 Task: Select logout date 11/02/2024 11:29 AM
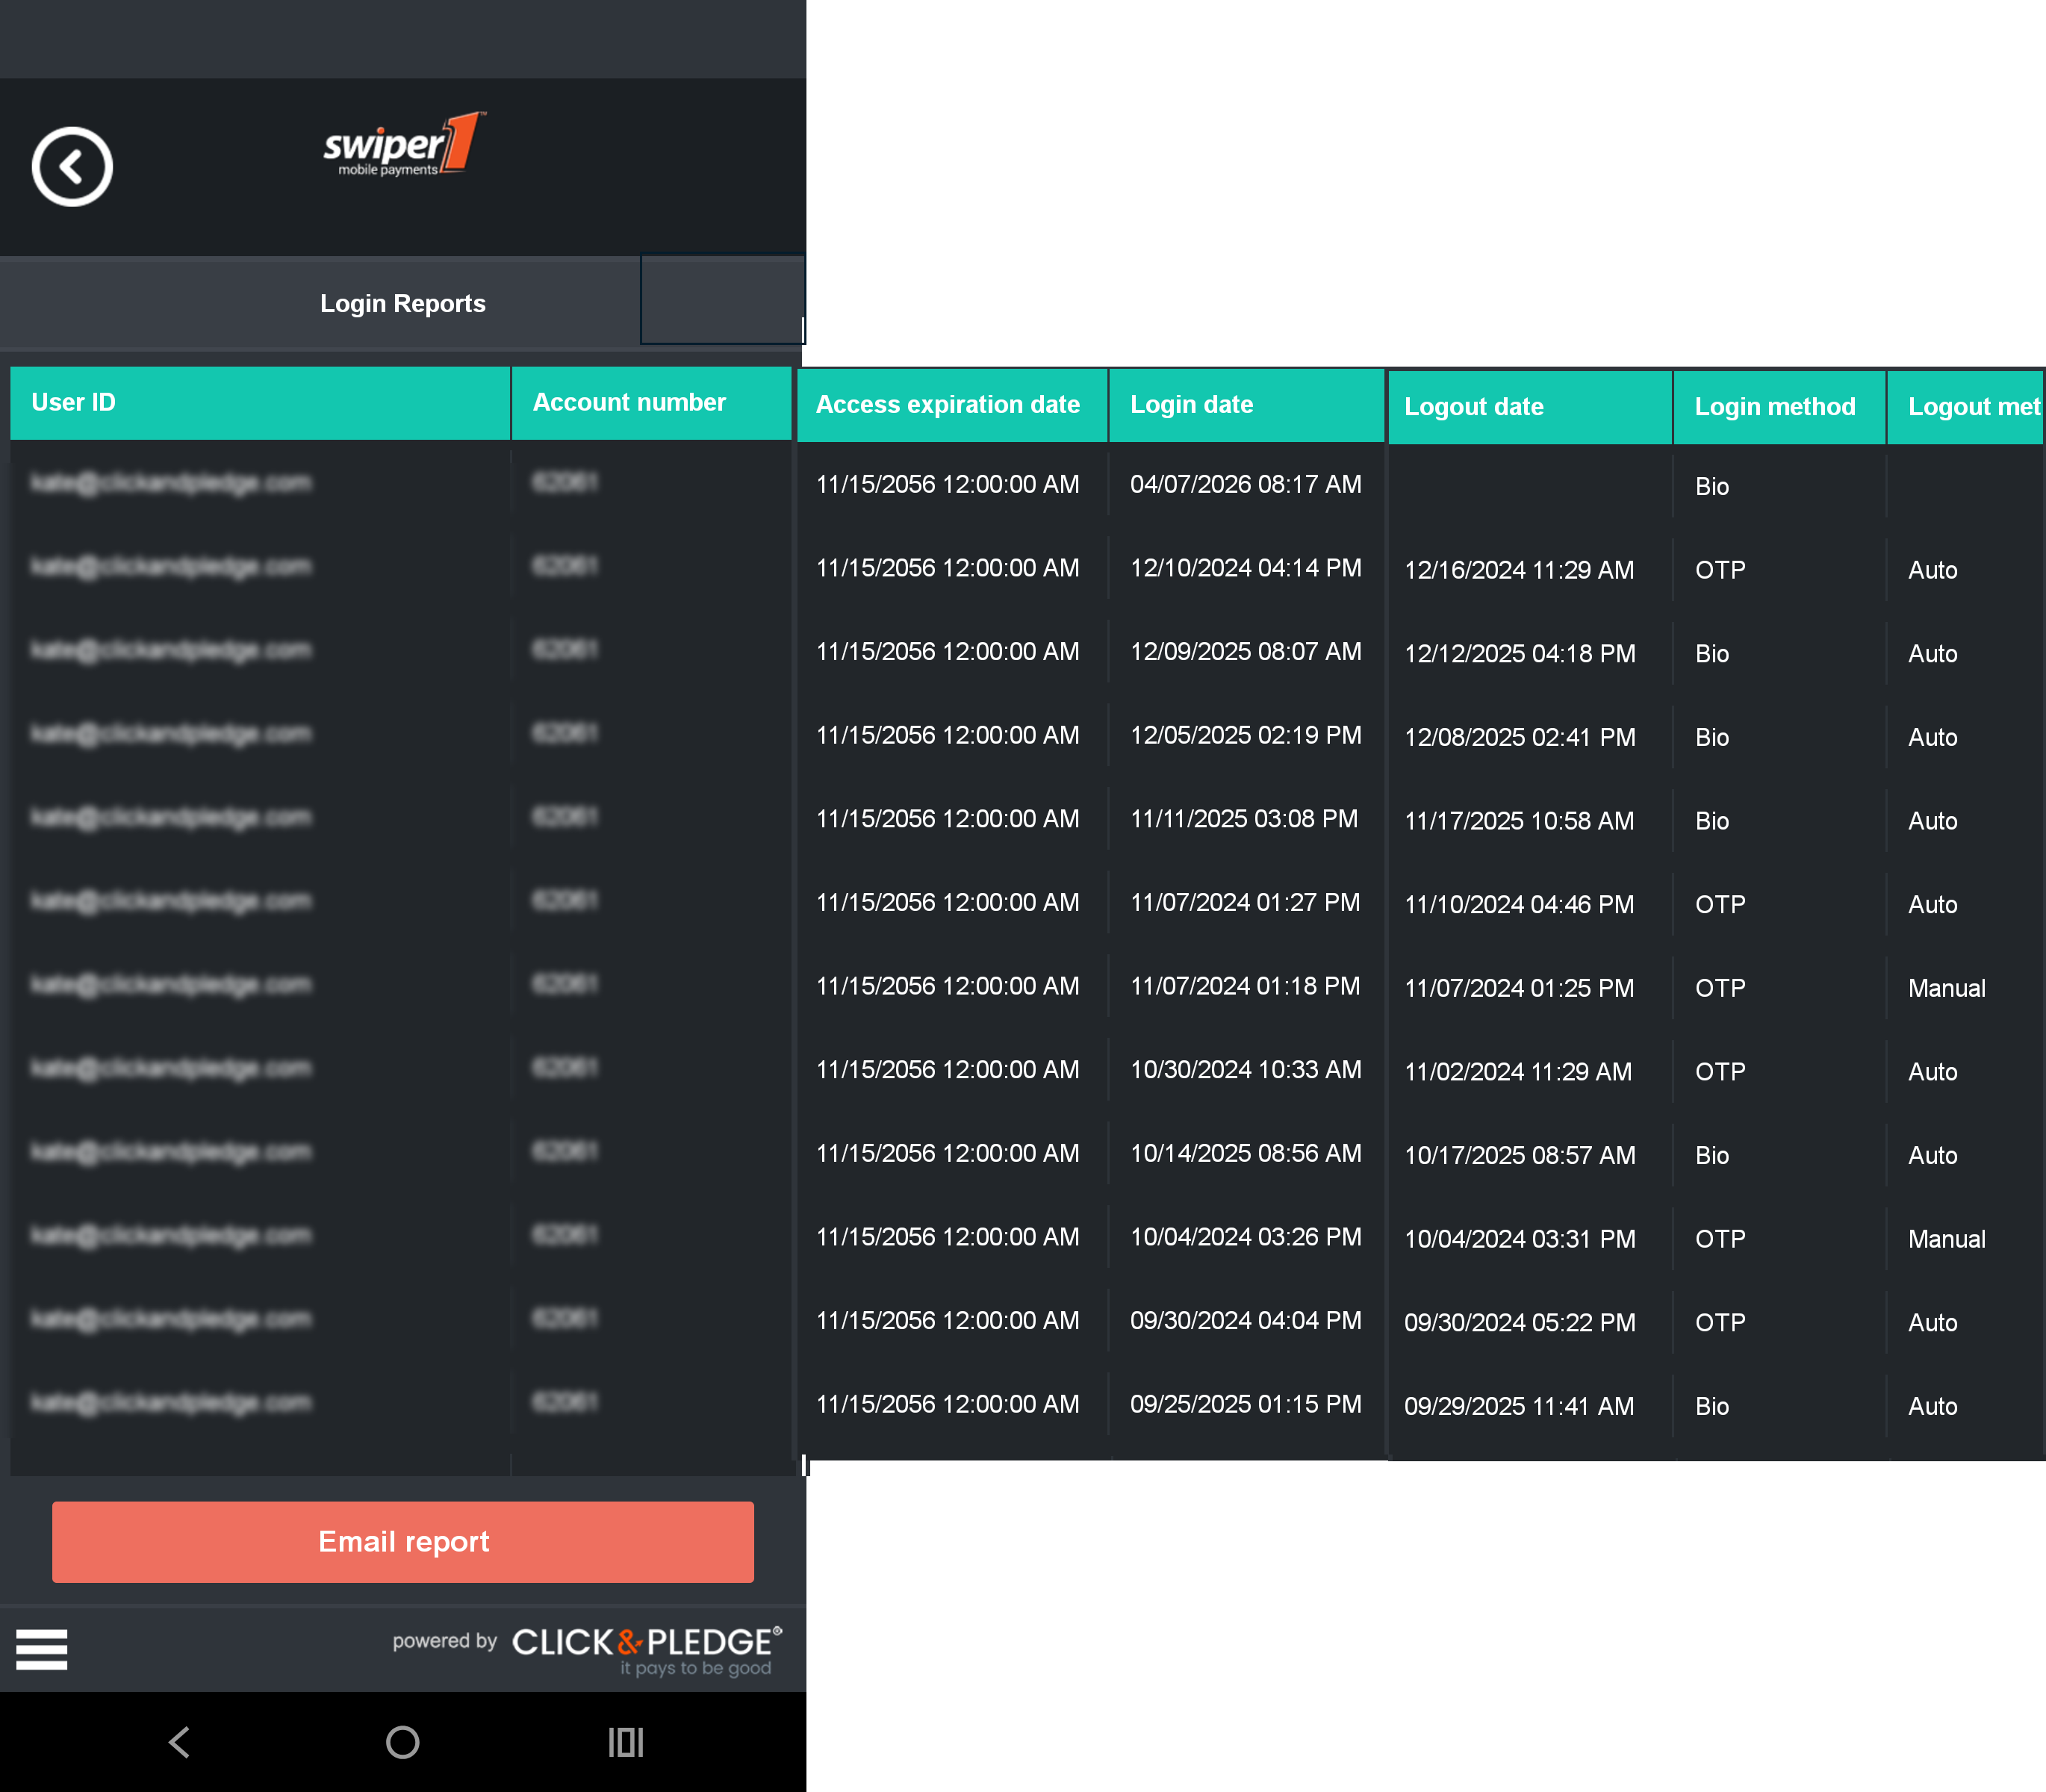[x=1518, y=1072]
